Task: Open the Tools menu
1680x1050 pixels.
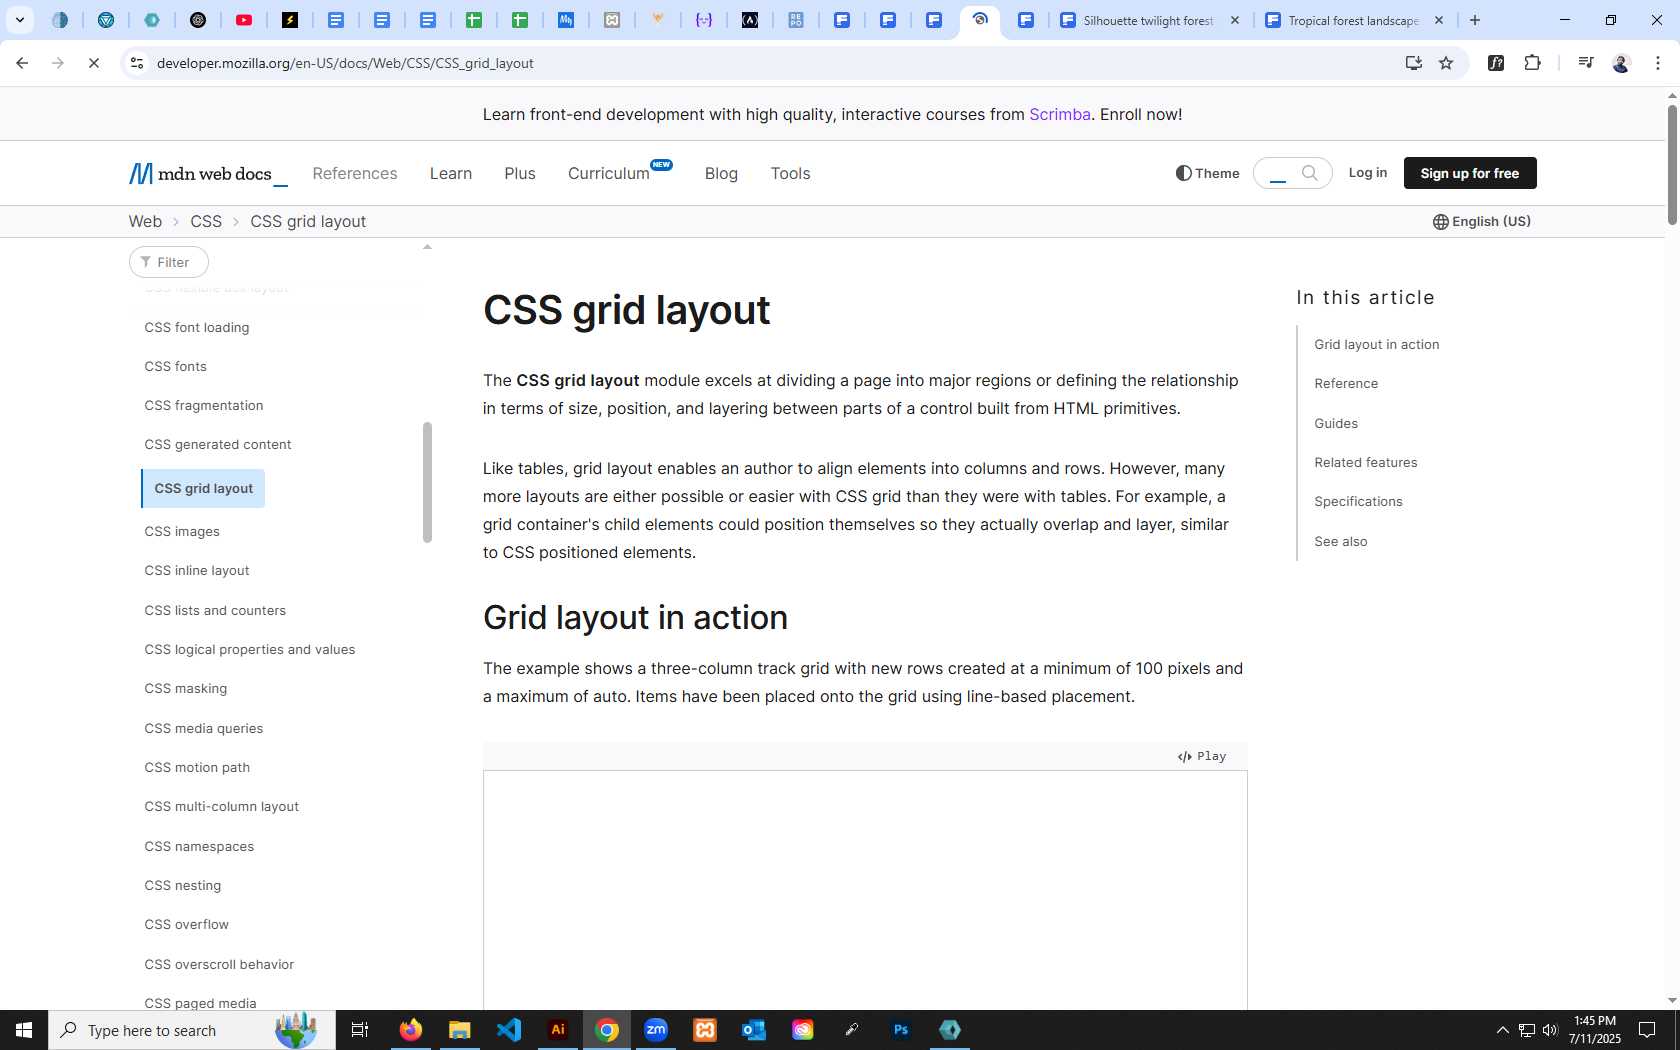Action: pyautogui.click(x=790, y=173)
